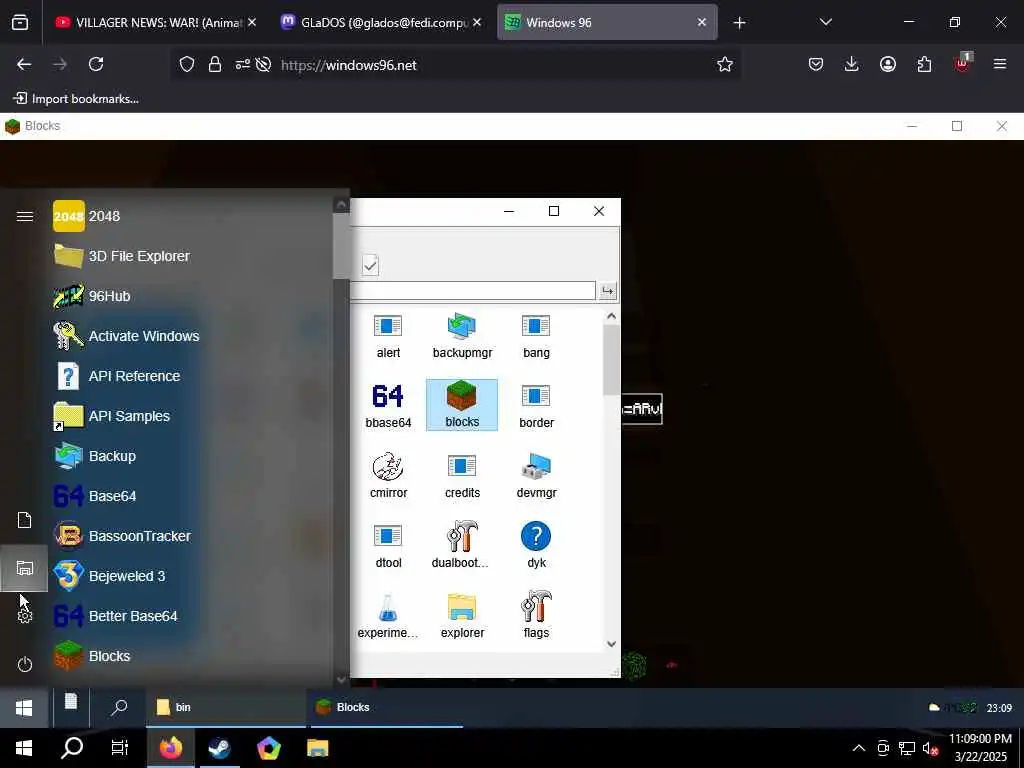Select the credits file icon

point(462,475)
